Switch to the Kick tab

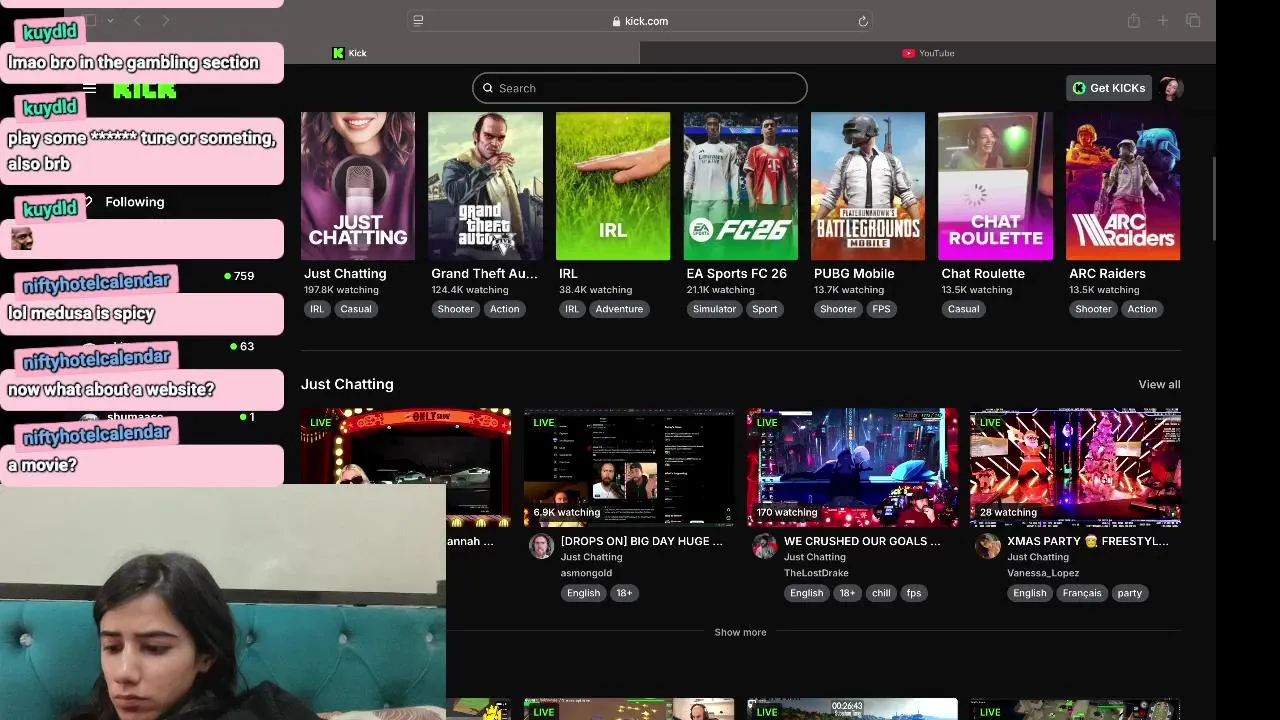click(x=350, y=53)
